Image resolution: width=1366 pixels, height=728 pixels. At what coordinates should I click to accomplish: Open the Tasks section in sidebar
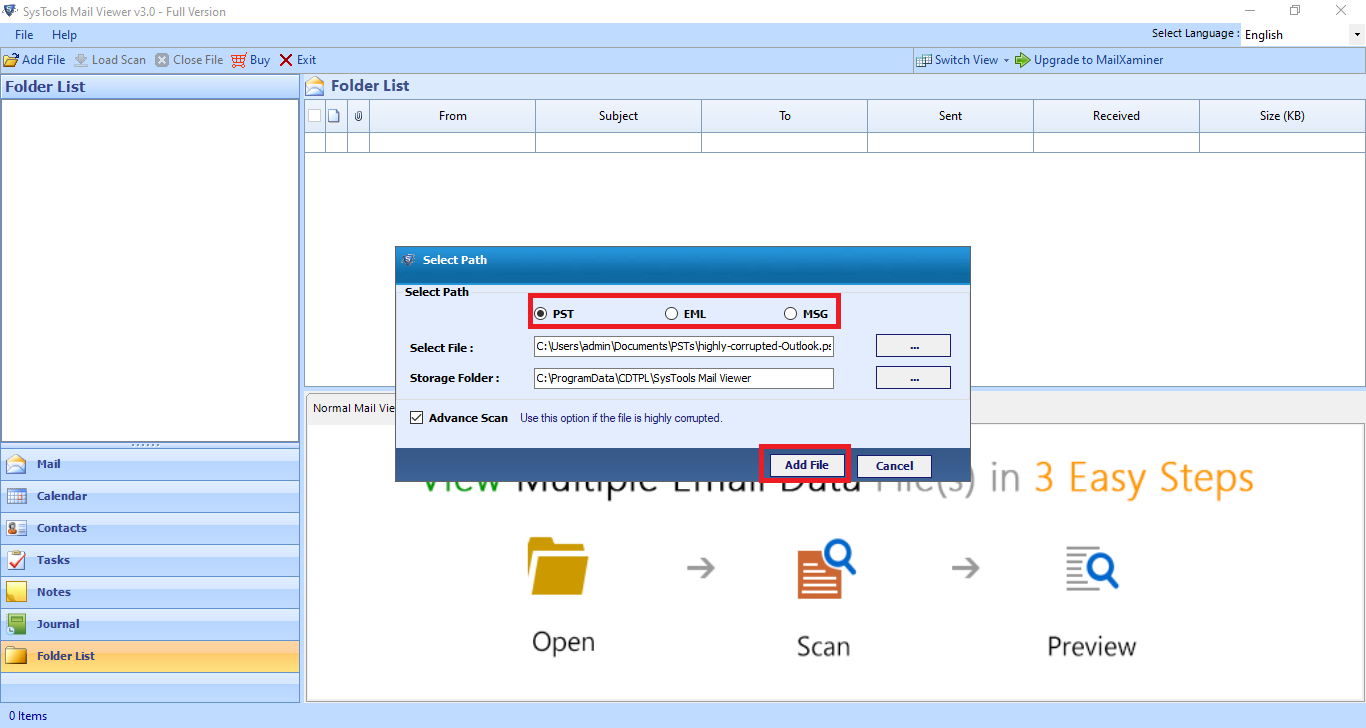[x=150, y=560]
